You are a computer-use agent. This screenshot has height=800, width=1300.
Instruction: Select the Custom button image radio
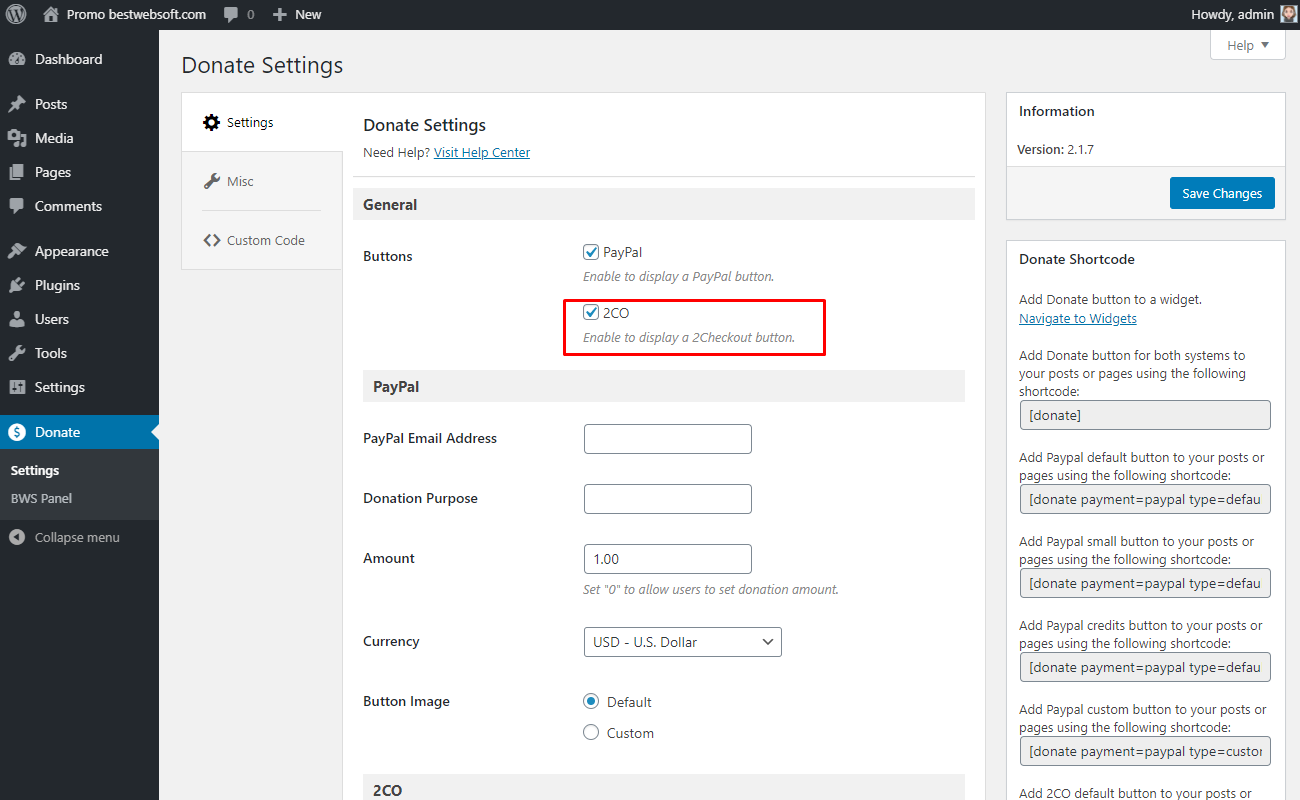591,733
